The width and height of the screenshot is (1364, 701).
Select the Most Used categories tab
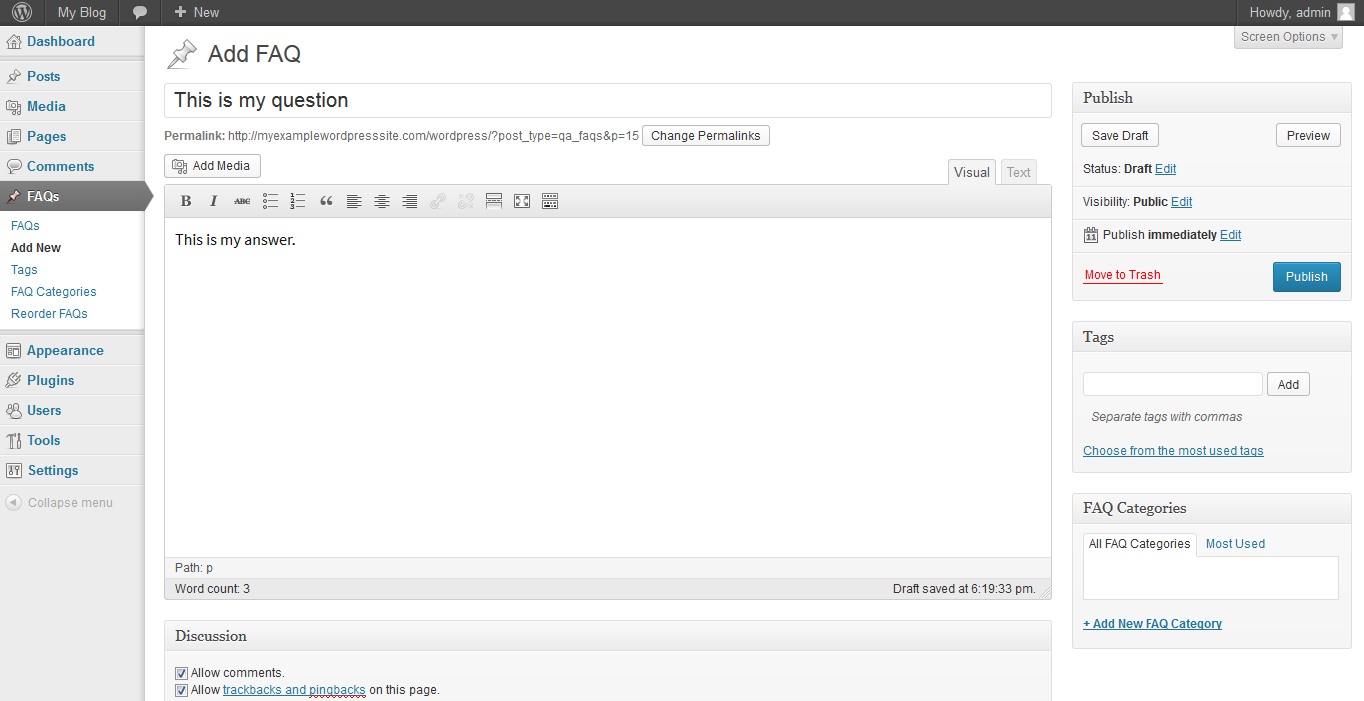click(1235, 544)
